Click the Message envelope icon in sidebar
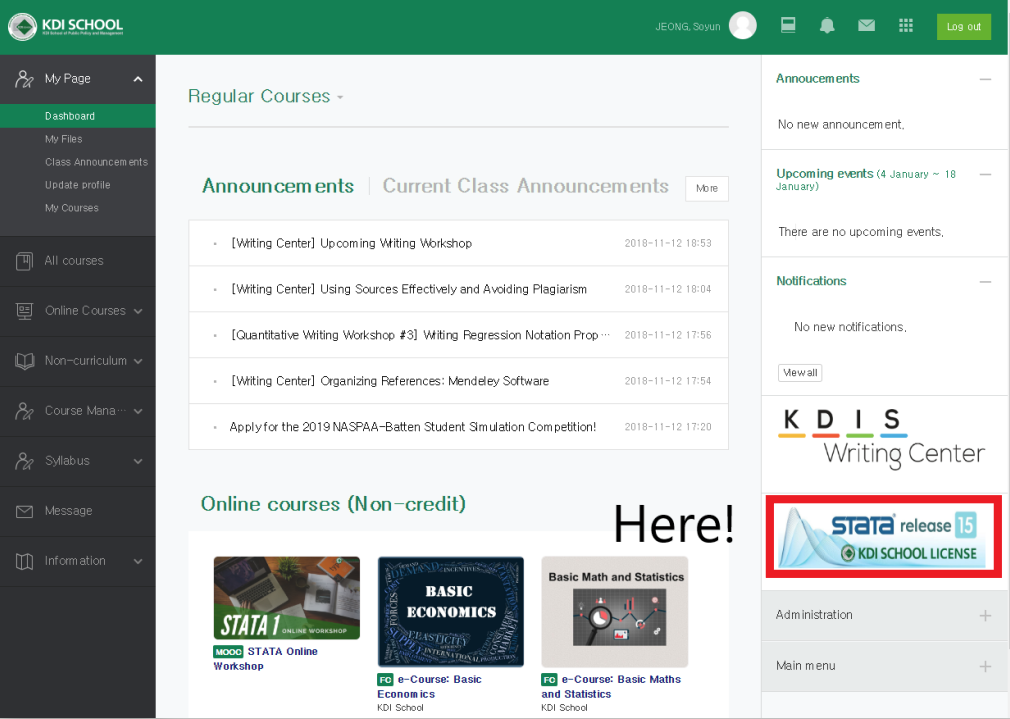Image resolution: width=1010 pixels, height=719 pixels. tap(24, 512)
